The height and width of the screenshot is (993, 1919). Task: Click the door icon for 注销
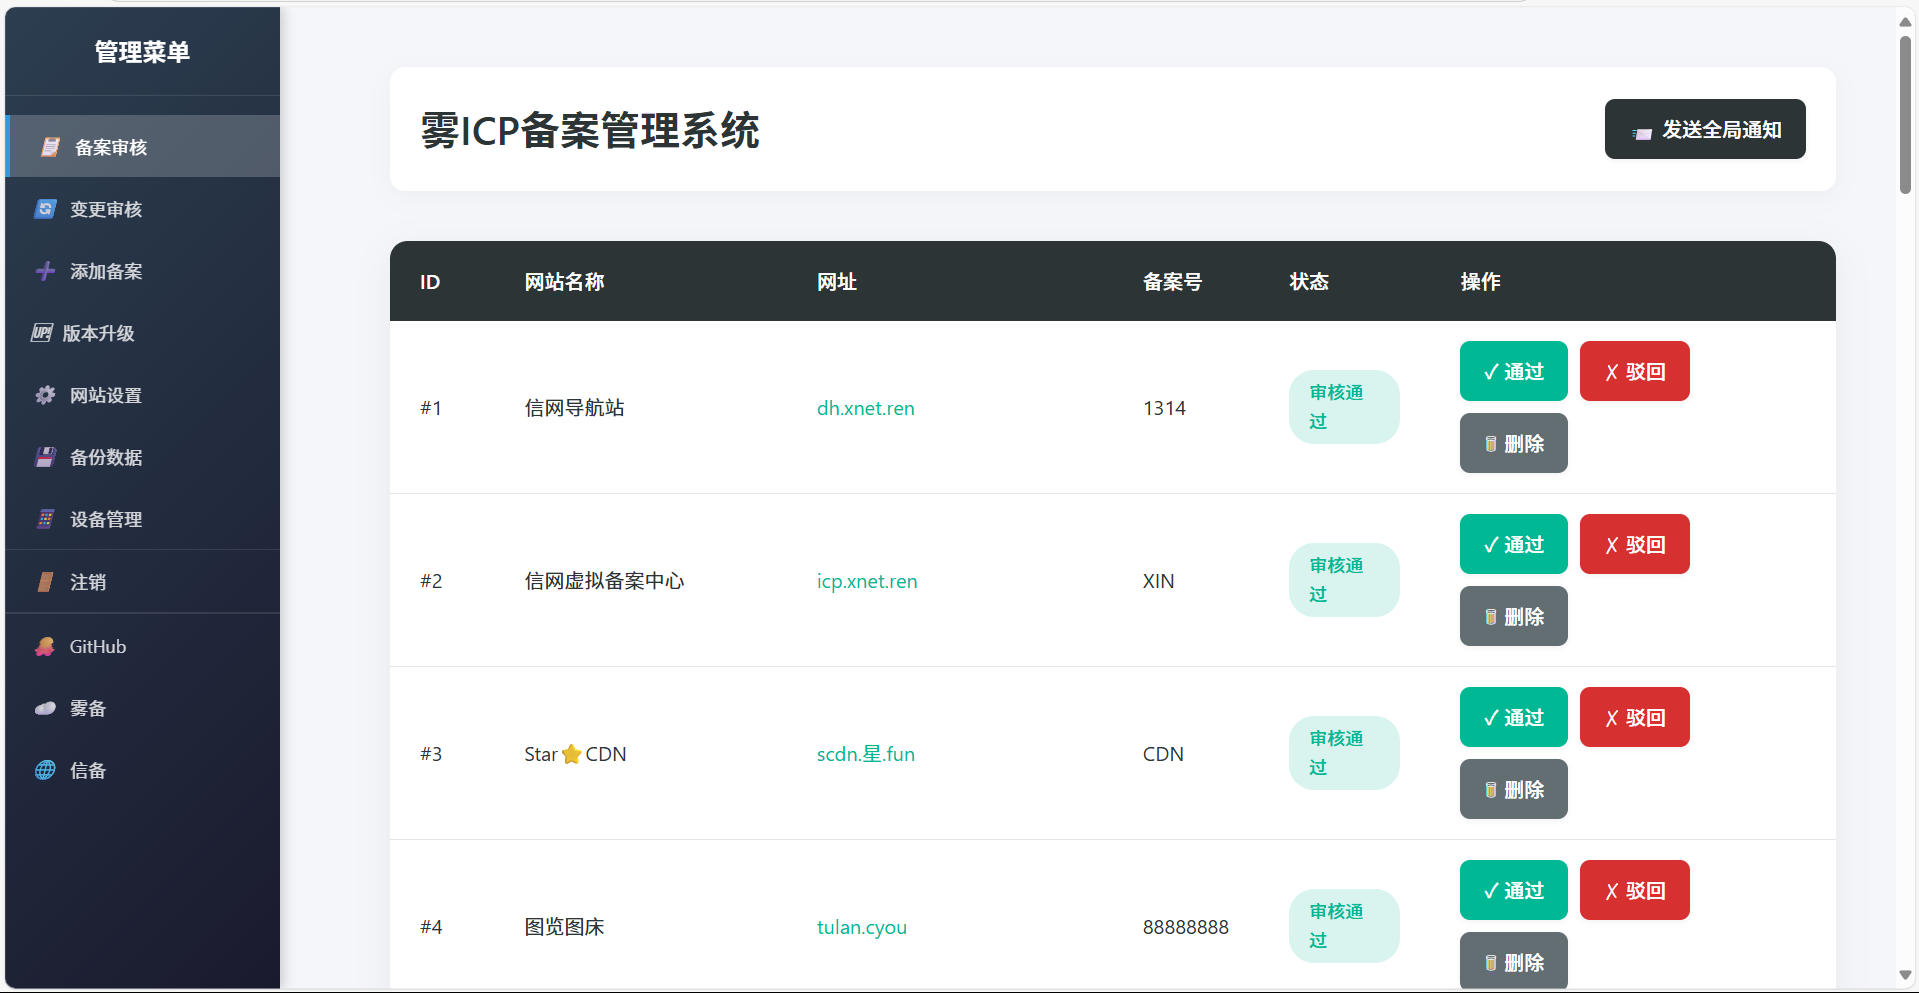coord(45,582)
